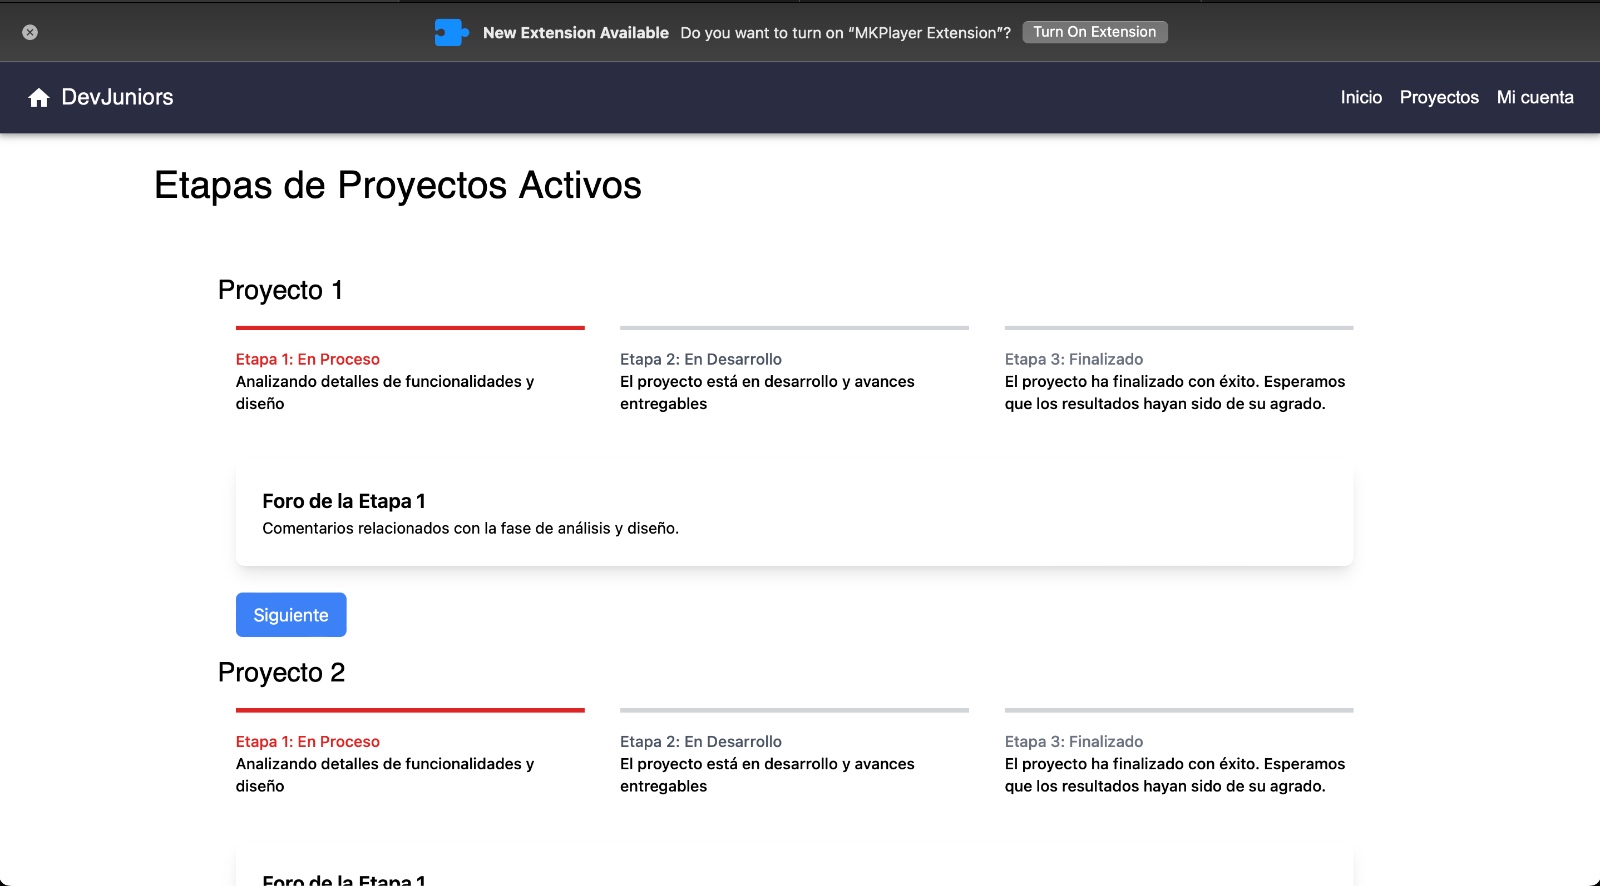Click Proyecto 1 text 'El proyecto está en desarrollo y avances entregables'
Viewport: 1600px width, 886px height.
coord(767,393)
